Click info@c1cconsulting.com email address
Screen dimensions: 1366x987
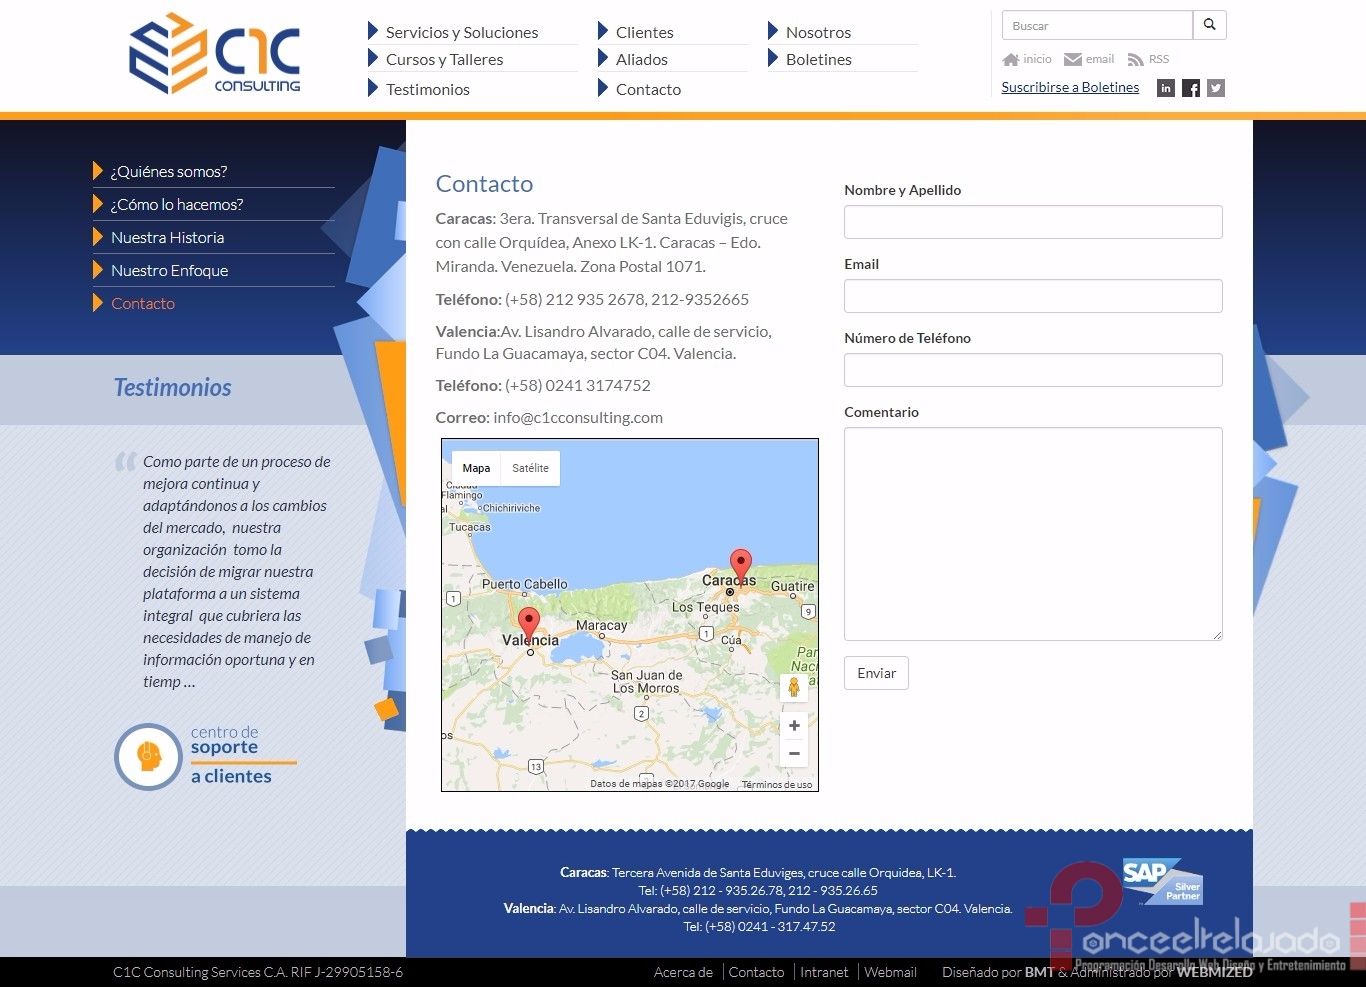(x=578, y=417)
